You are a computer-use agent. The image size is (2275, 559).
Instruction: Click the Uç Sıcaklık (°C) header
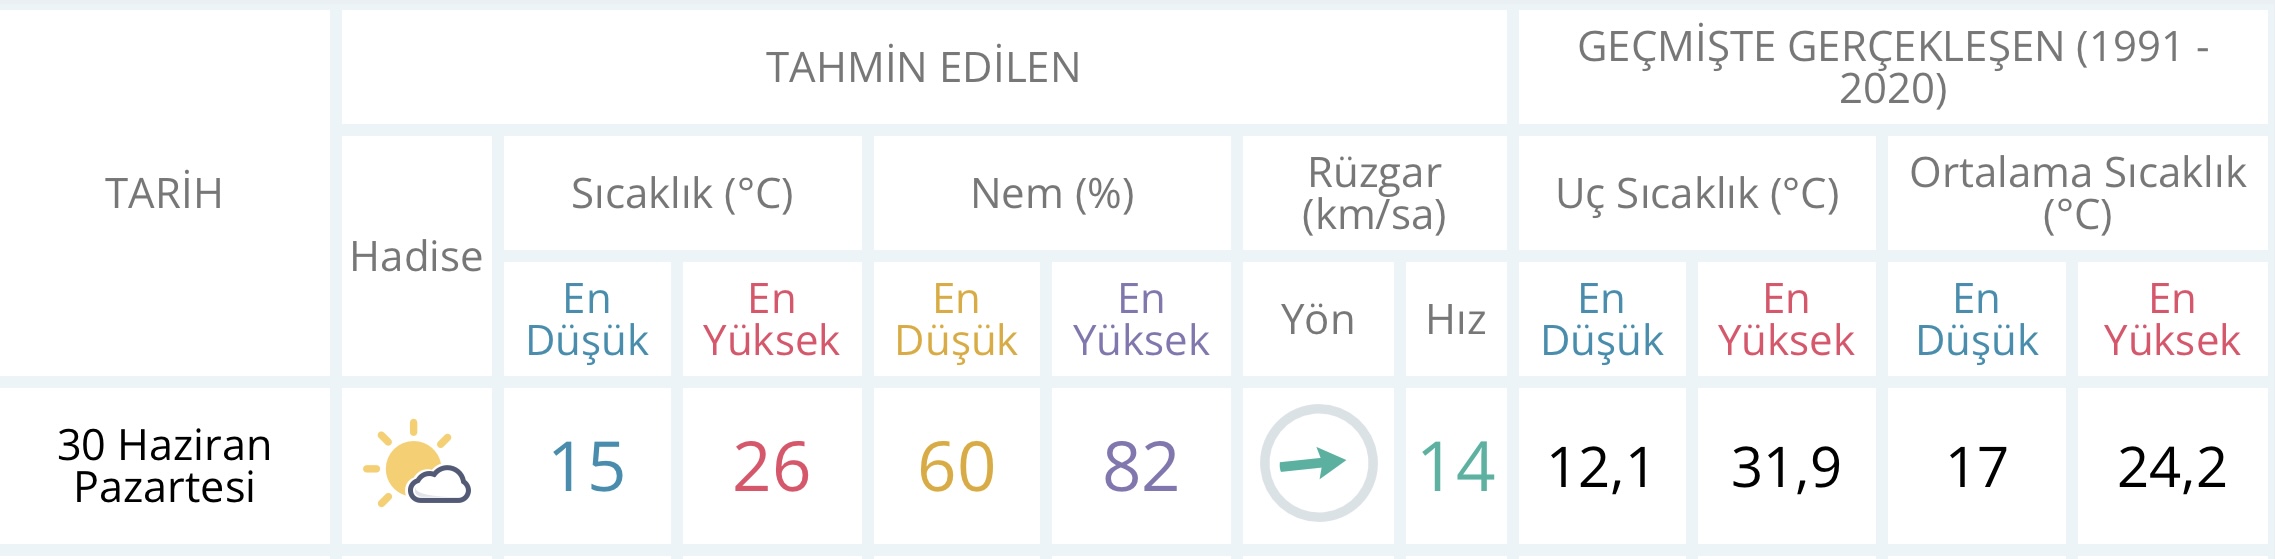pyautogui.click(x=1697, y=193)
